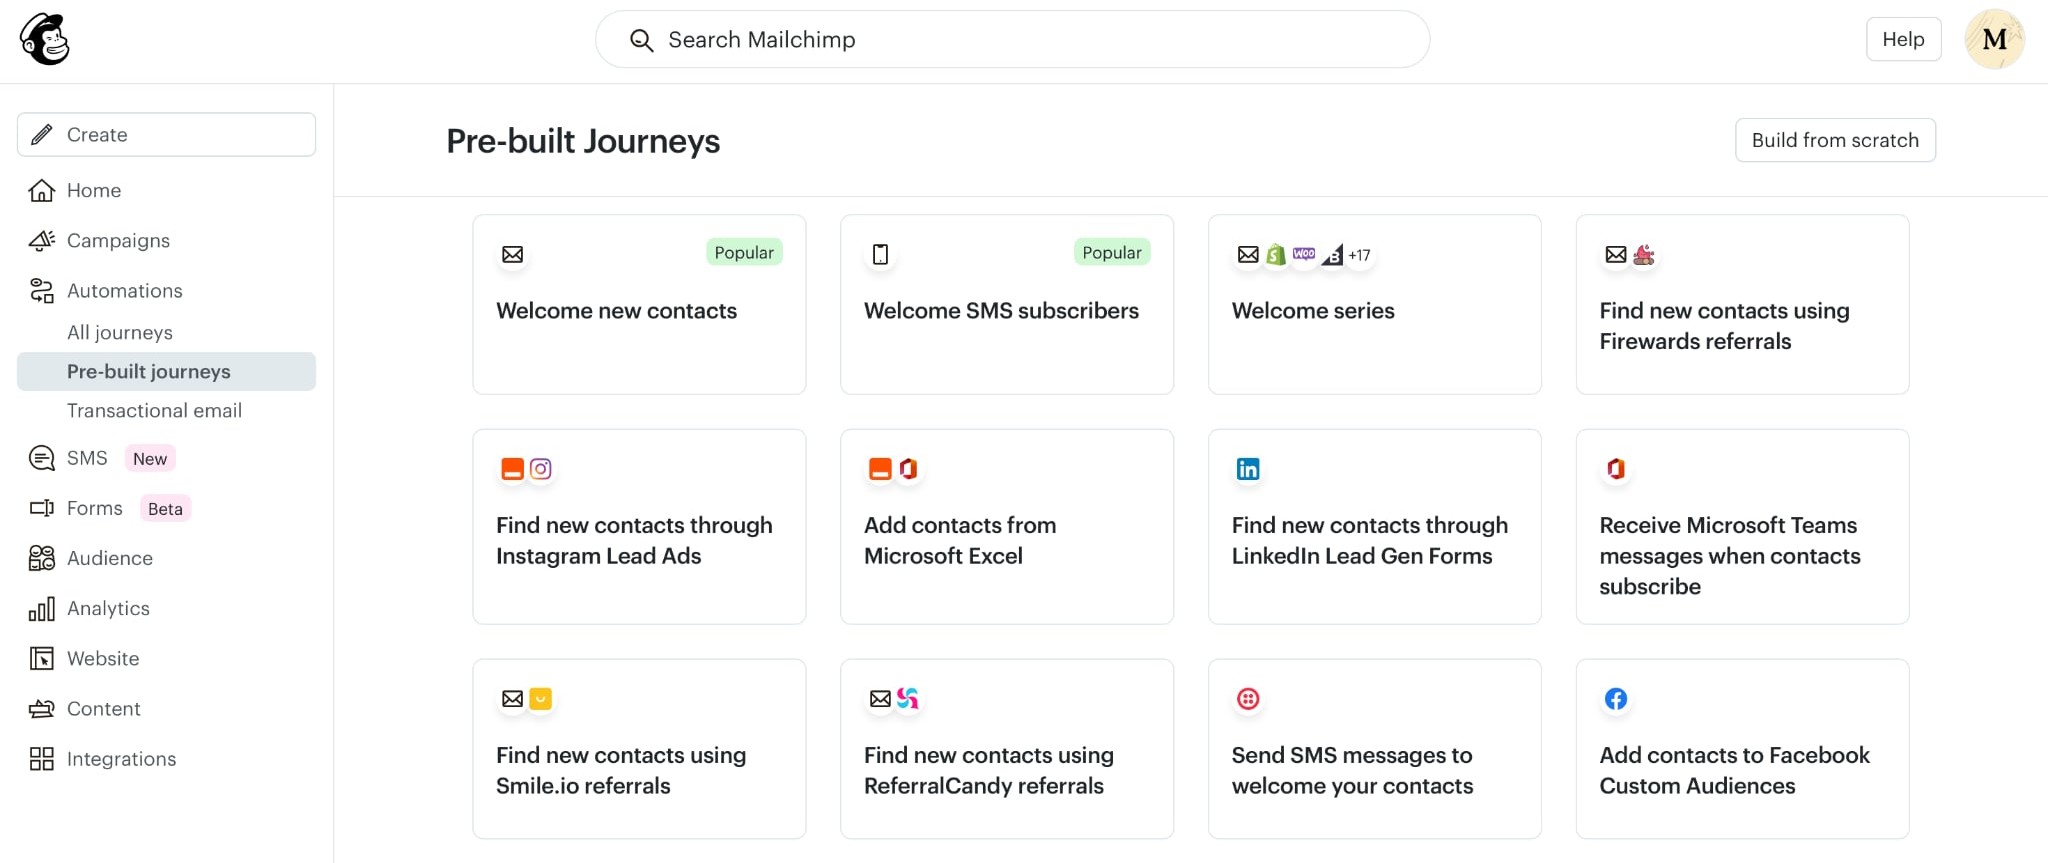Click the Smile.io yellow icon
2048x863 pixels.
coord(541,699)
